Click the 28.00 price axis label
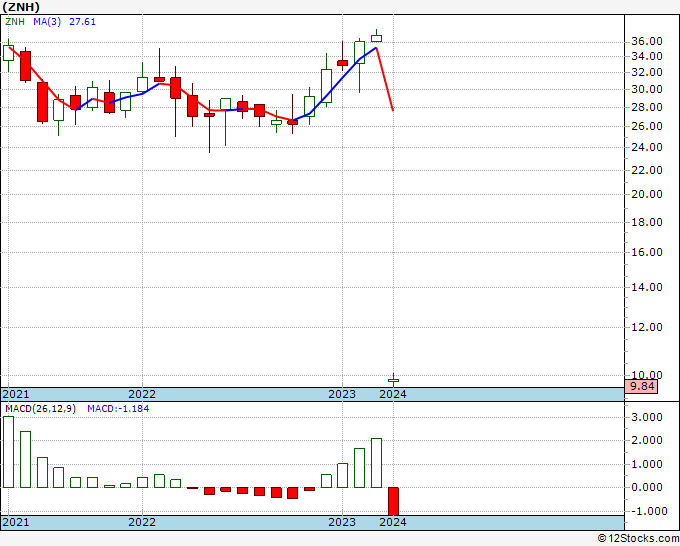The width and height of the screenshot is (680, 546). [647, 107]
